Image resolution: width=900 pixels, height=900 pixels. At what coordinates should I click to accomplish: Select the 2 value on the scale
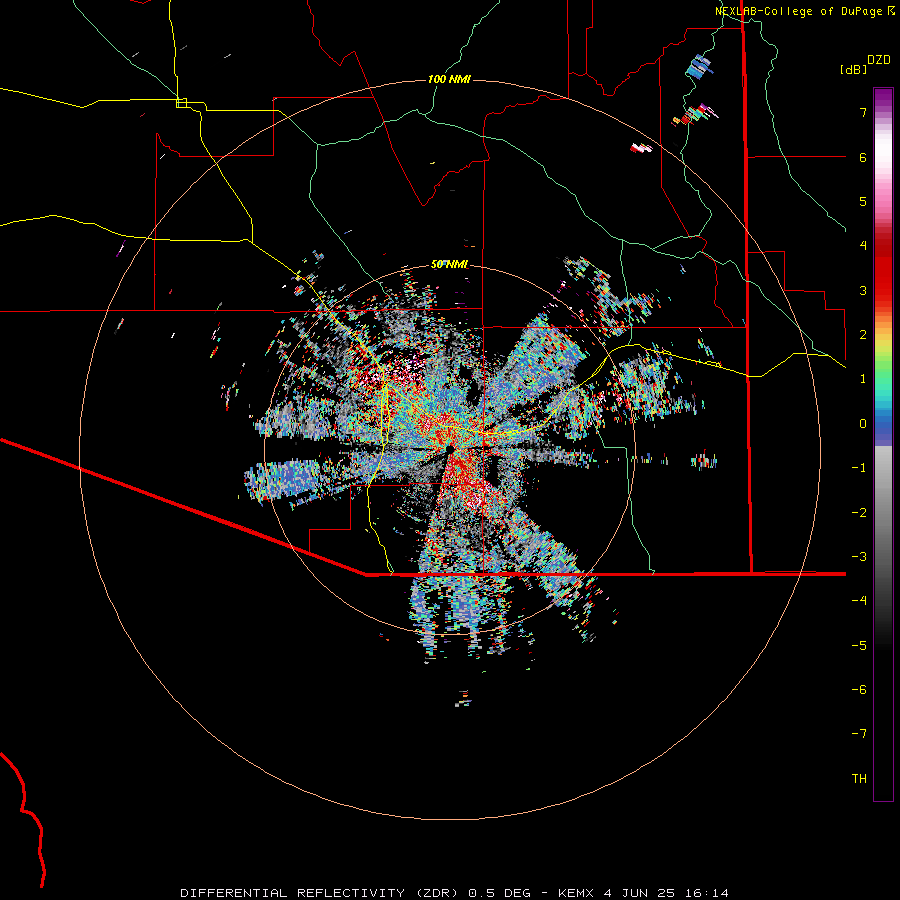tap(863, 335)
